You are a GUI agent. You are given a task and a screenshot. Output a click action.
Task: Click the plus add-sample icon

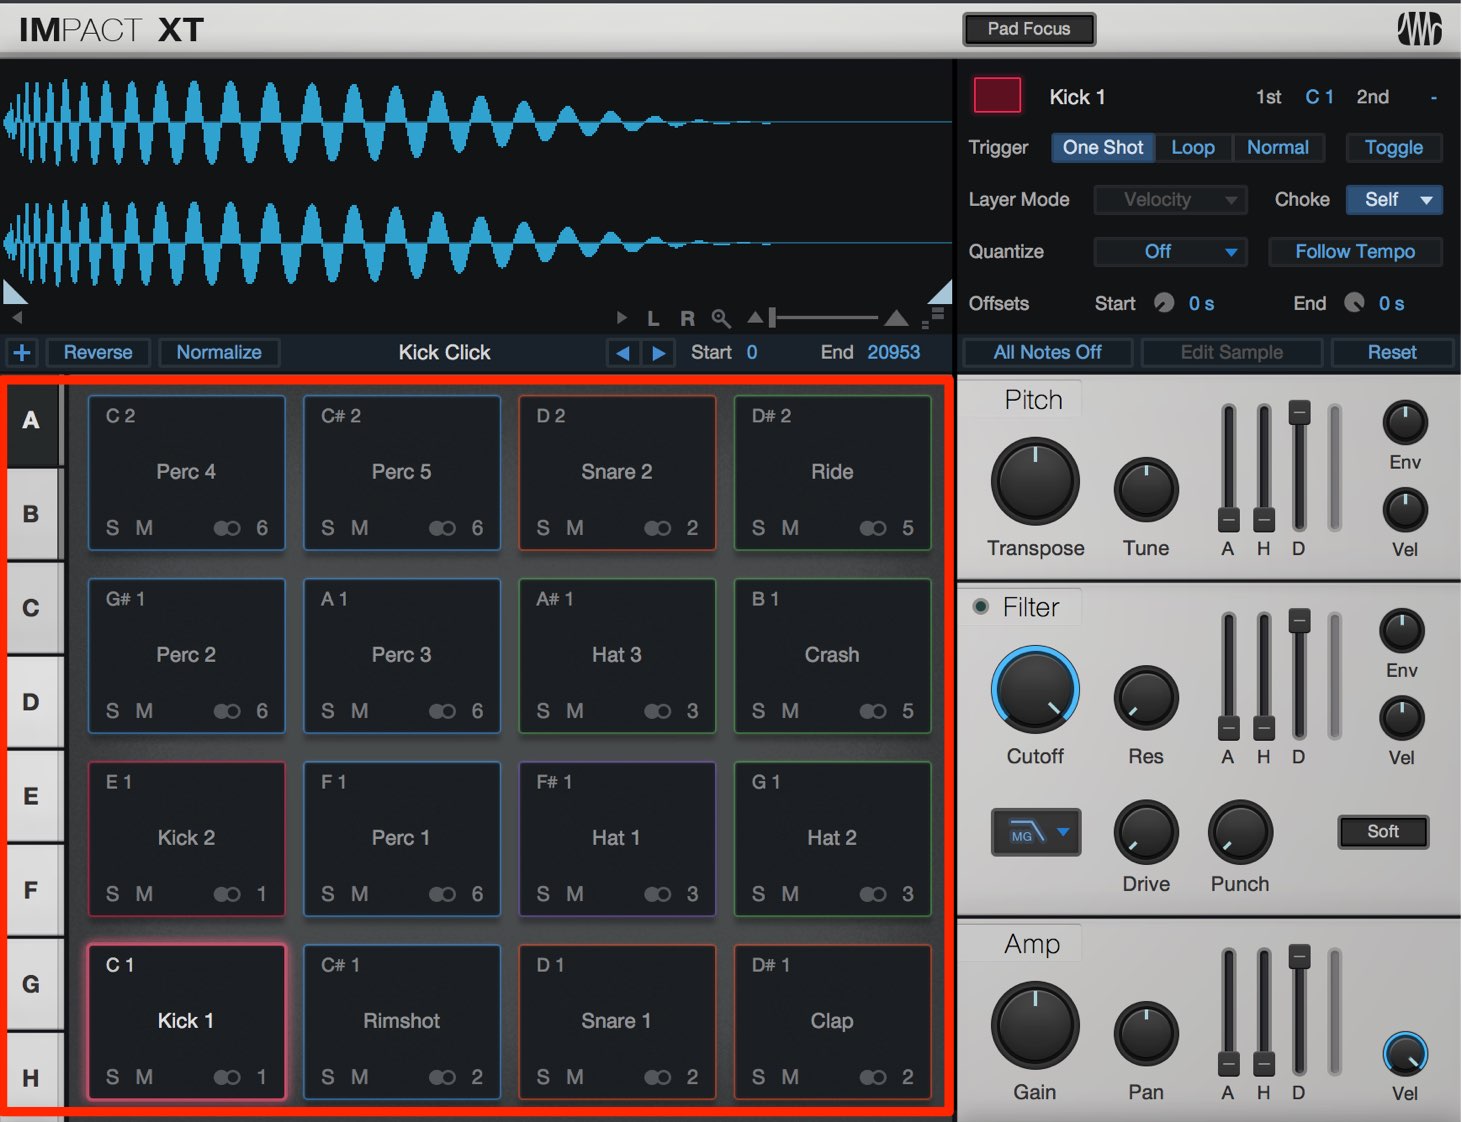(22, 352)
